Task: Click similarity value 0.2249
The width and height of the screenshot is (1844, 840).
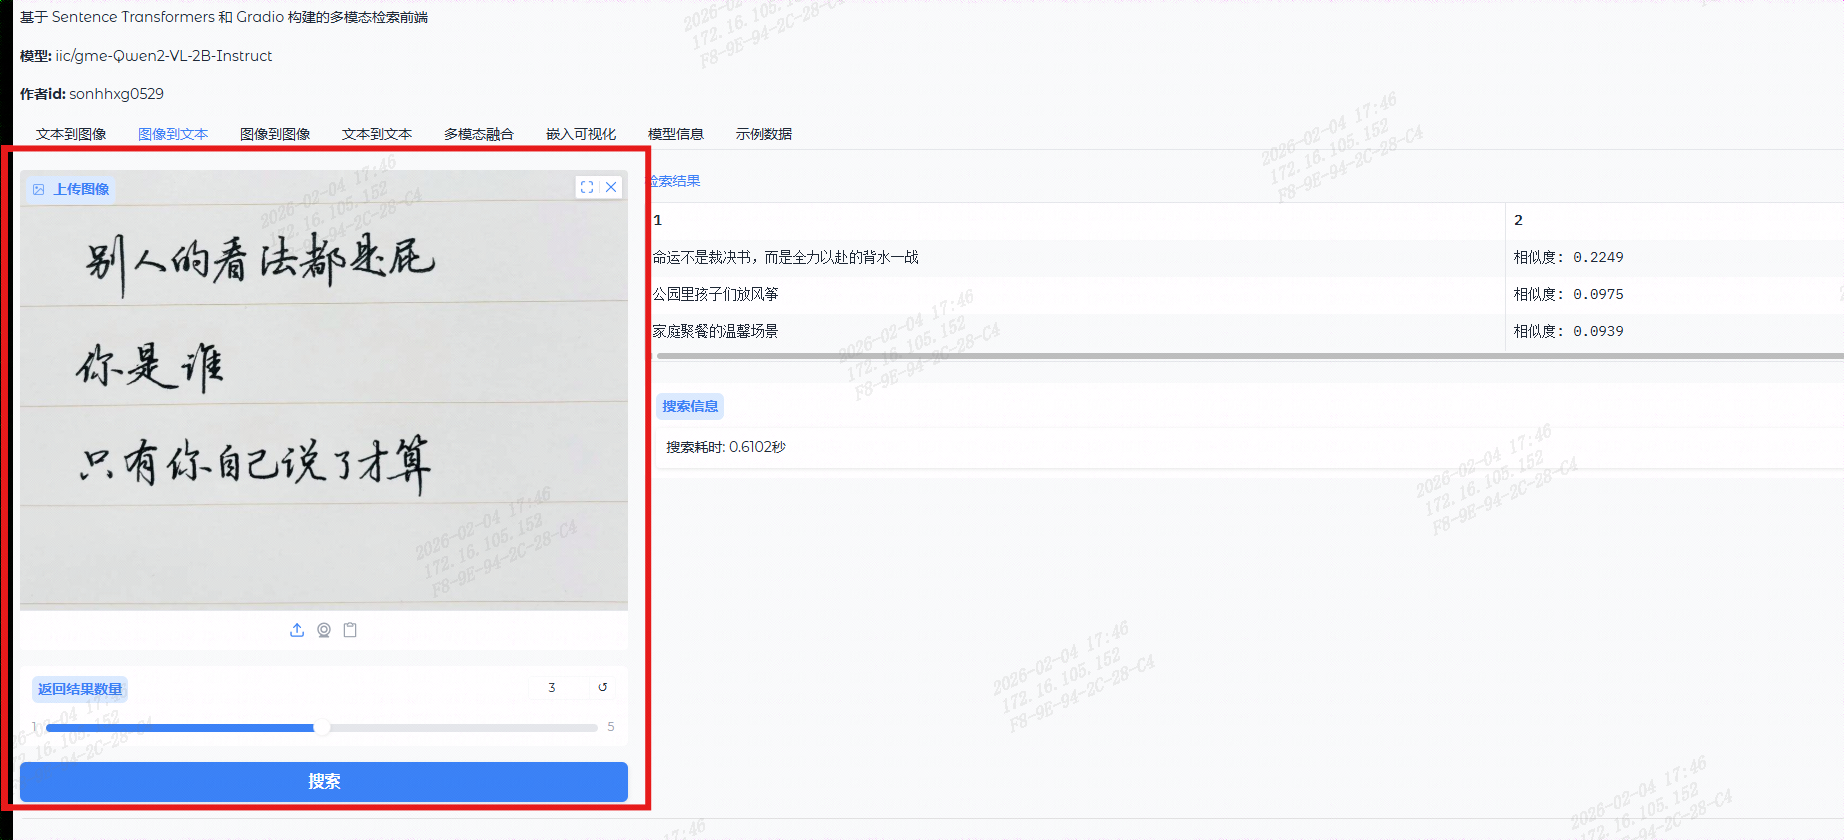Action: tap(1598, 257)
